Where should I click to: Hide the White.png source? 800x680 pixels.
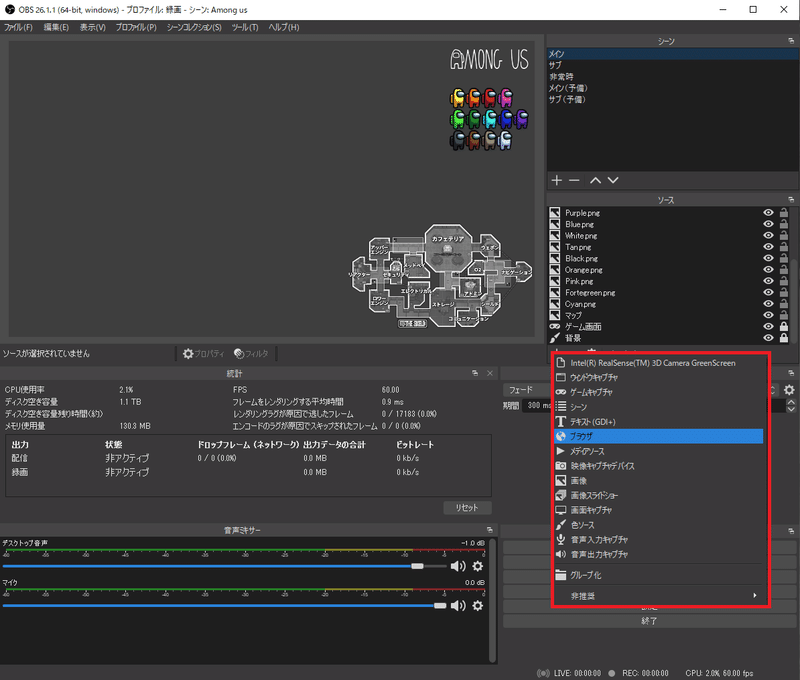tap(768, 236)
